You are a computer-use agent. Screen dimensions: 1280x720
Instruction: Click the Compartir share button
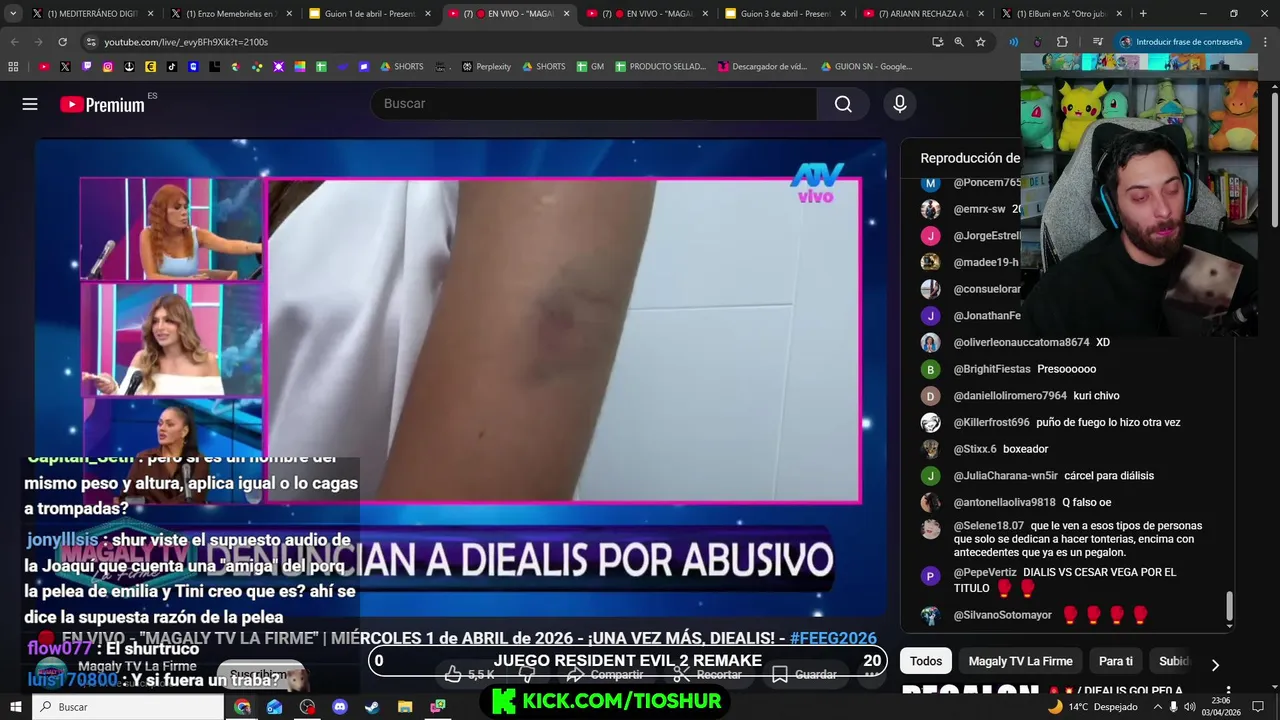coord(605,674)
